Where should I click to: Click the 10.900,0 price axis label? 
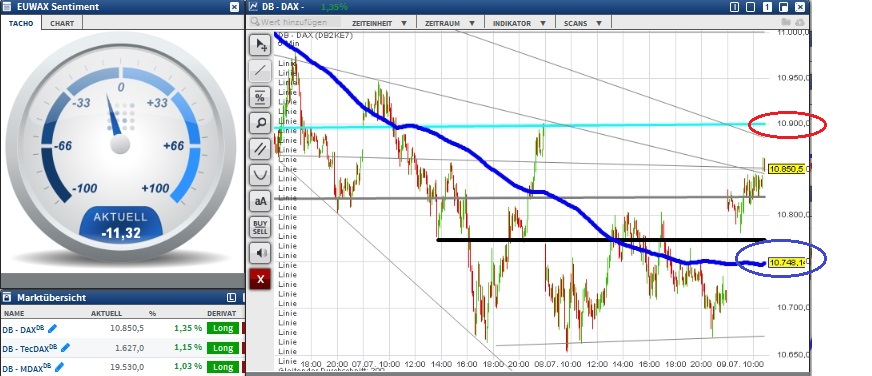click(792, 123)
